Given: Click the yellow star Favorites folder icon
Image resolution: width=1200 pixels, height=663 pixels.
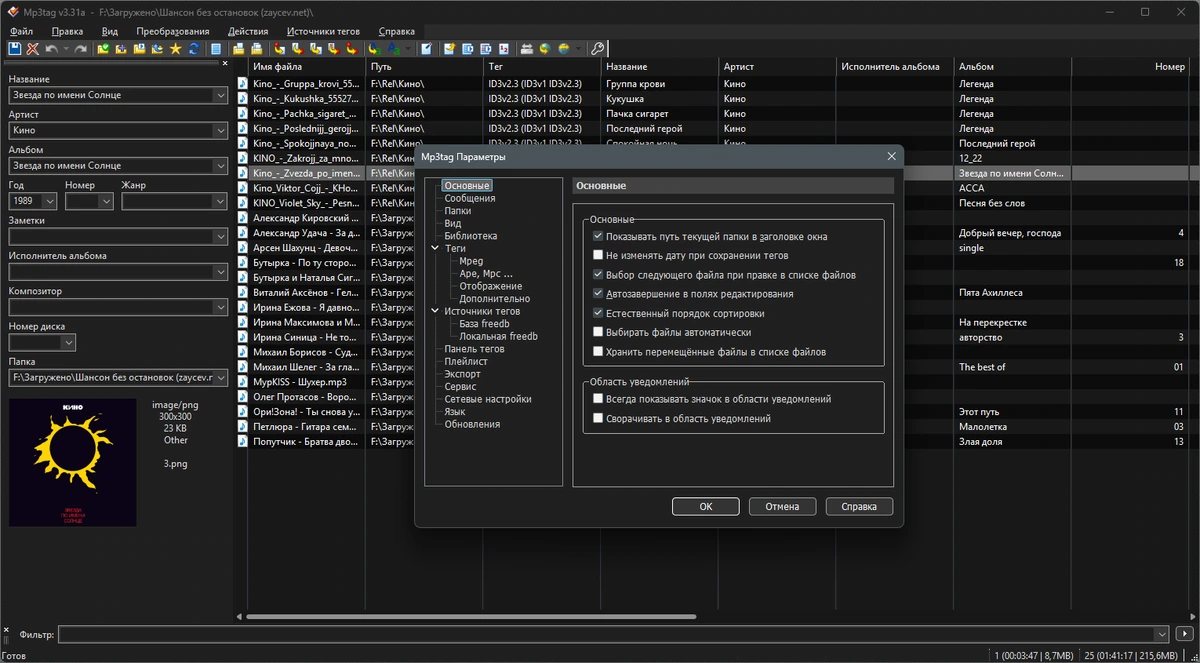Looking at the screenshot, I should pos(176,48).
